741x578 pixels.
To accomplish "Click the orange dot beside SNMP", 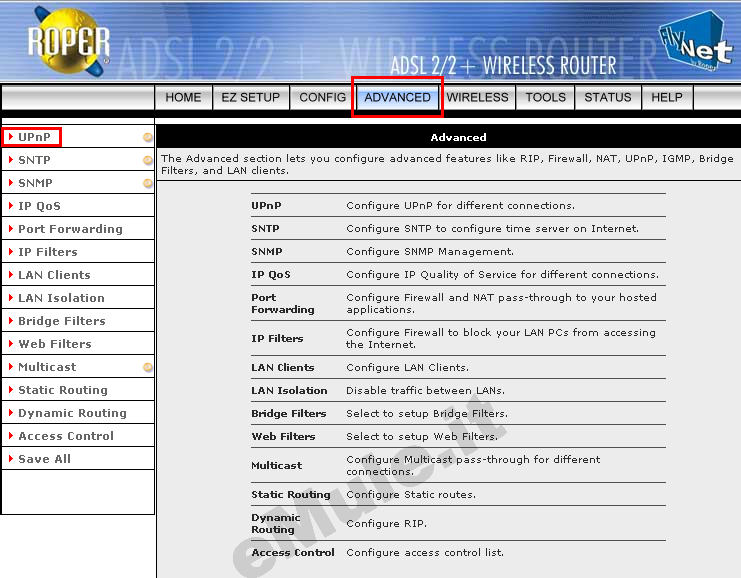I will (x=148, y=183).
